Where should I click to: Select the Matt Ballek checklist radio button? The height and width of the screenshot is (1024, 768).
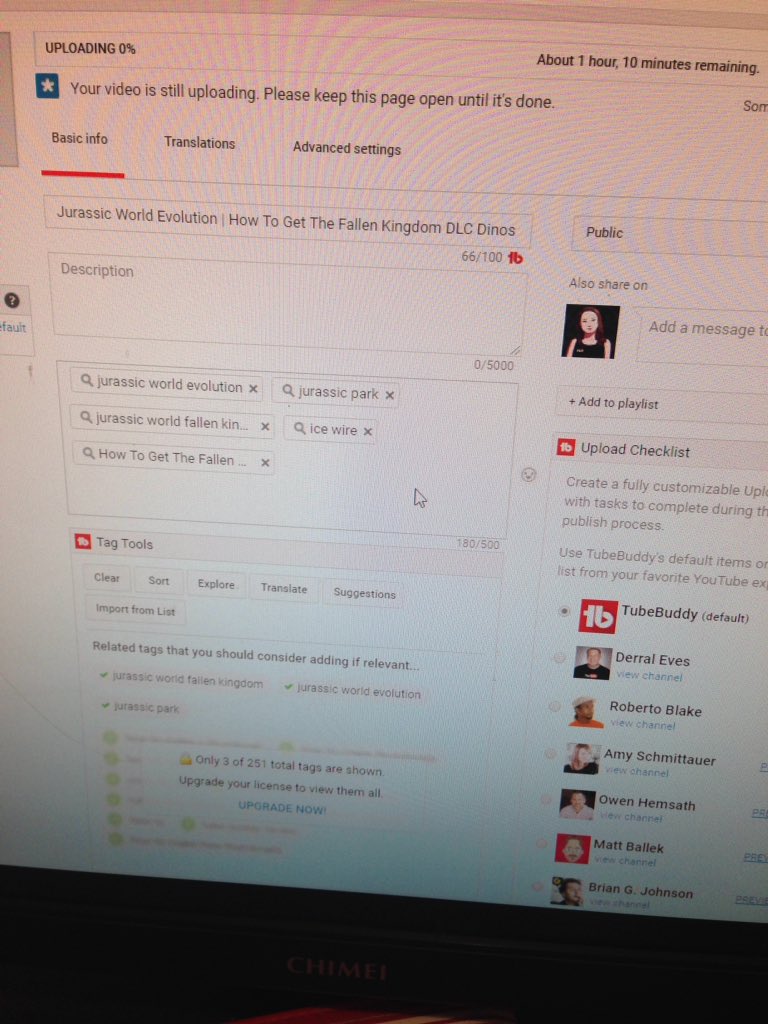pos(541,844)
